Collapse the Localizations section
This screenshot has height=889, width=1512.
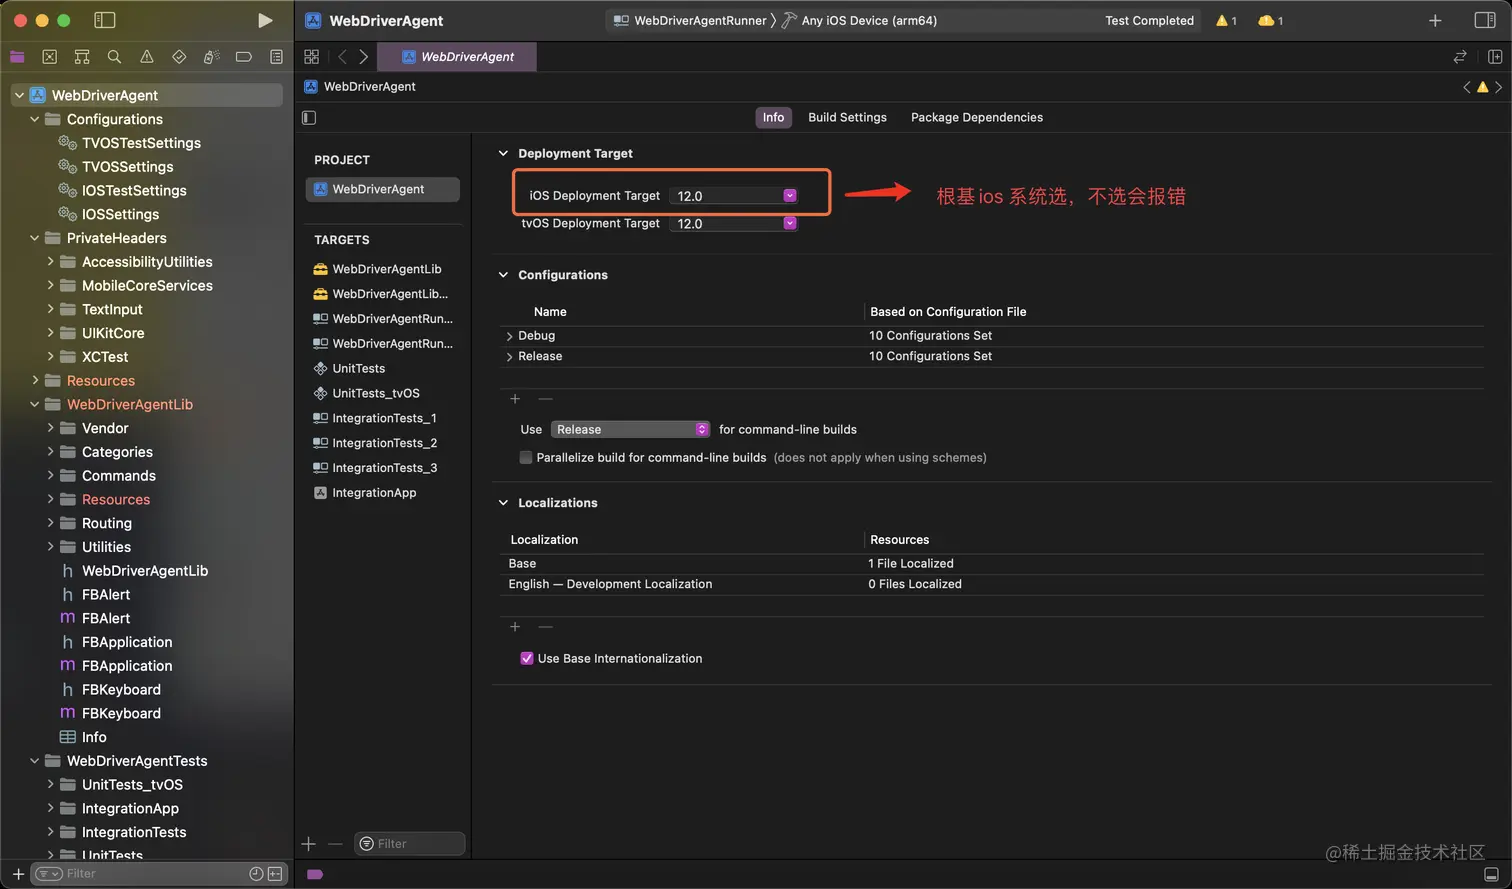click(x=503, y=503)
